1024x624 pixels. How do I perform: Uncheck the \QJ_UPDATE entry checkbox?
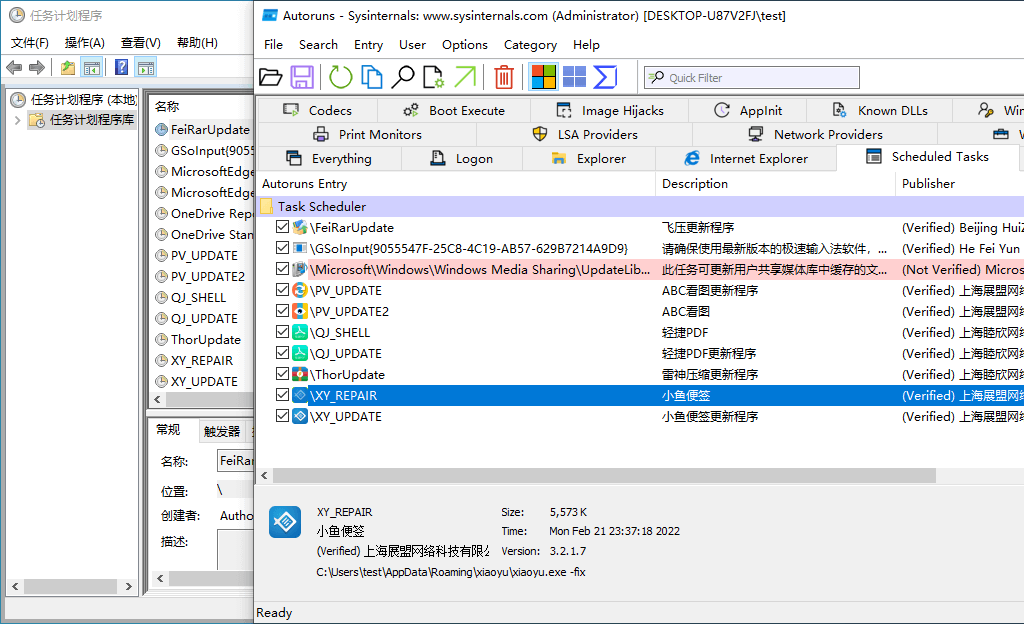pos(282,352)
